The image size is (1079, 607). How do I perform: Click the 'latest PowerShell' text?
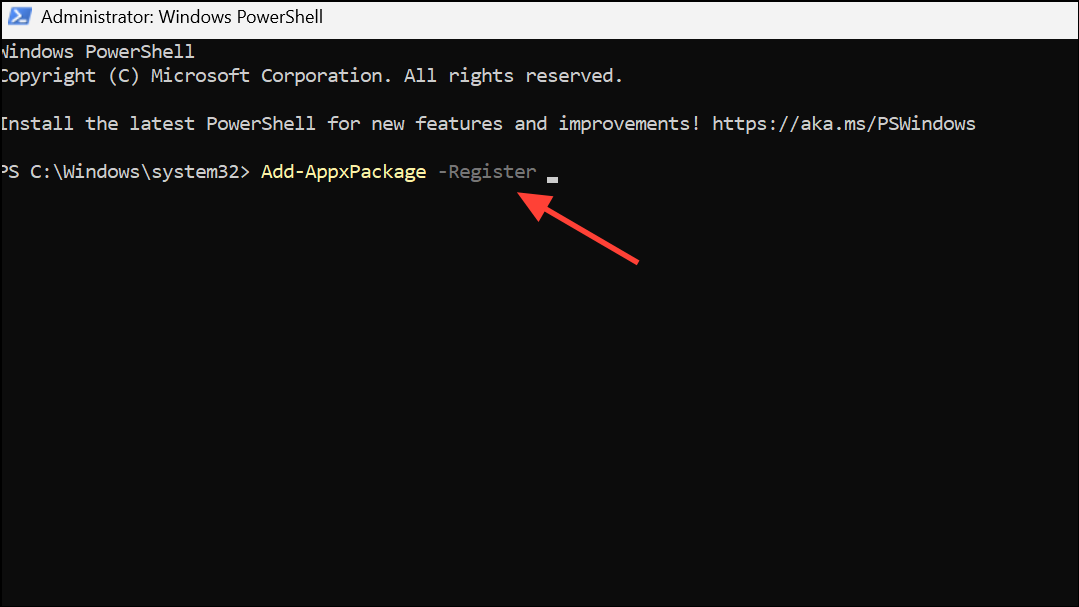(222, 124)
